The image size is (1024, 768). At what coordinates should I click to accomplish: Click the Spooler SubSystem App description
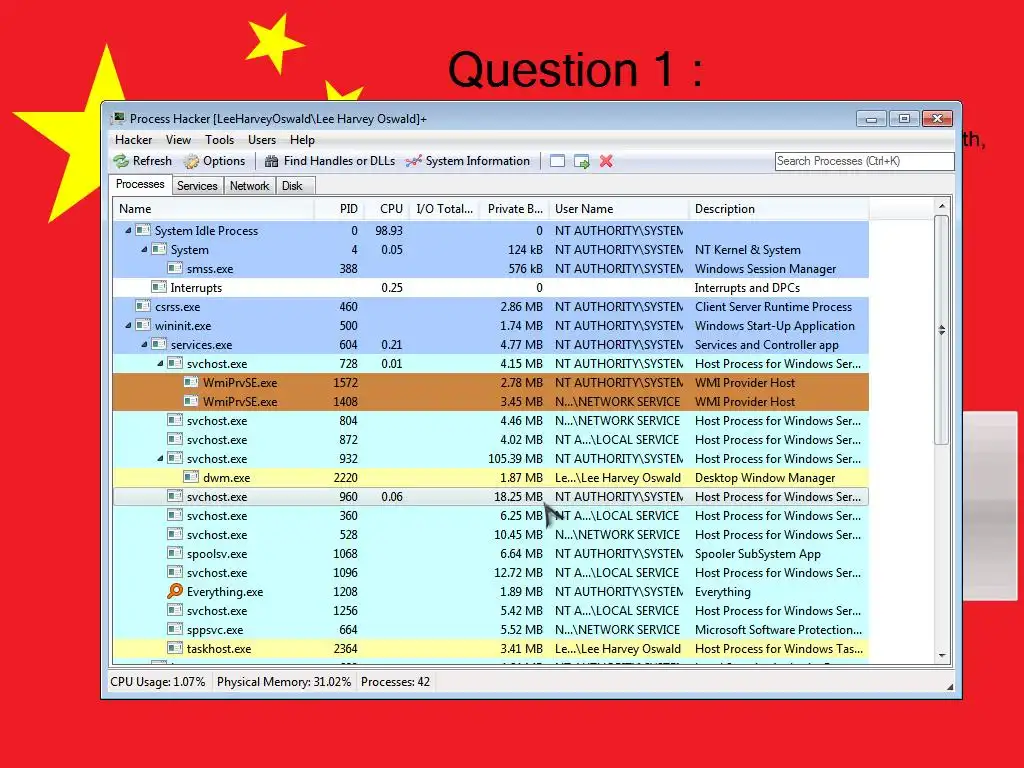[x=758, y=553]
